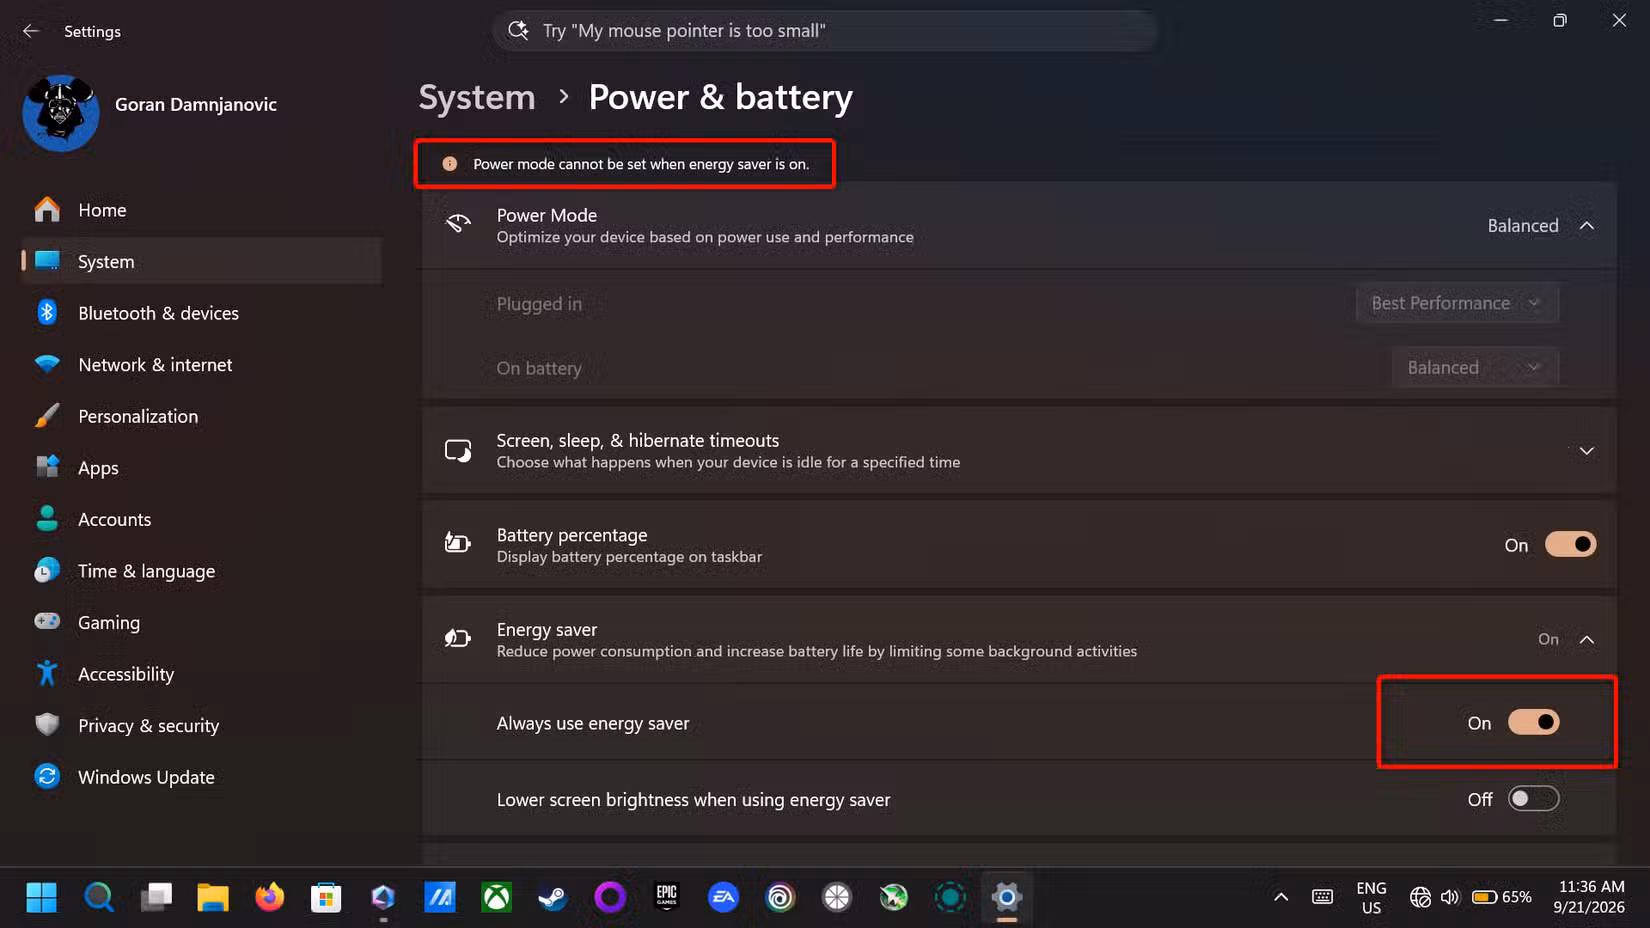This screenshot has width=1650, height=928.
Task: Click the Settings back arrow
Action: (x=31, y=31)
